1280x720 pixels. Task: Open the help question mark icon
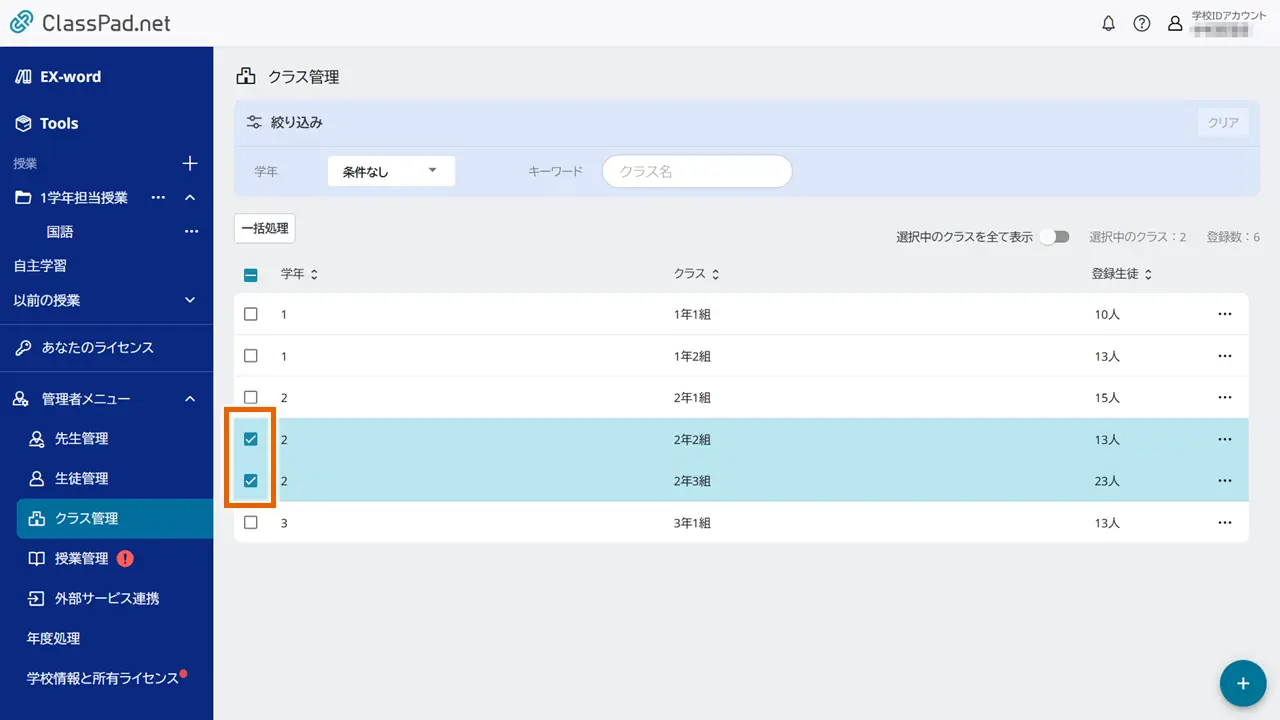tap(1141, 24)
